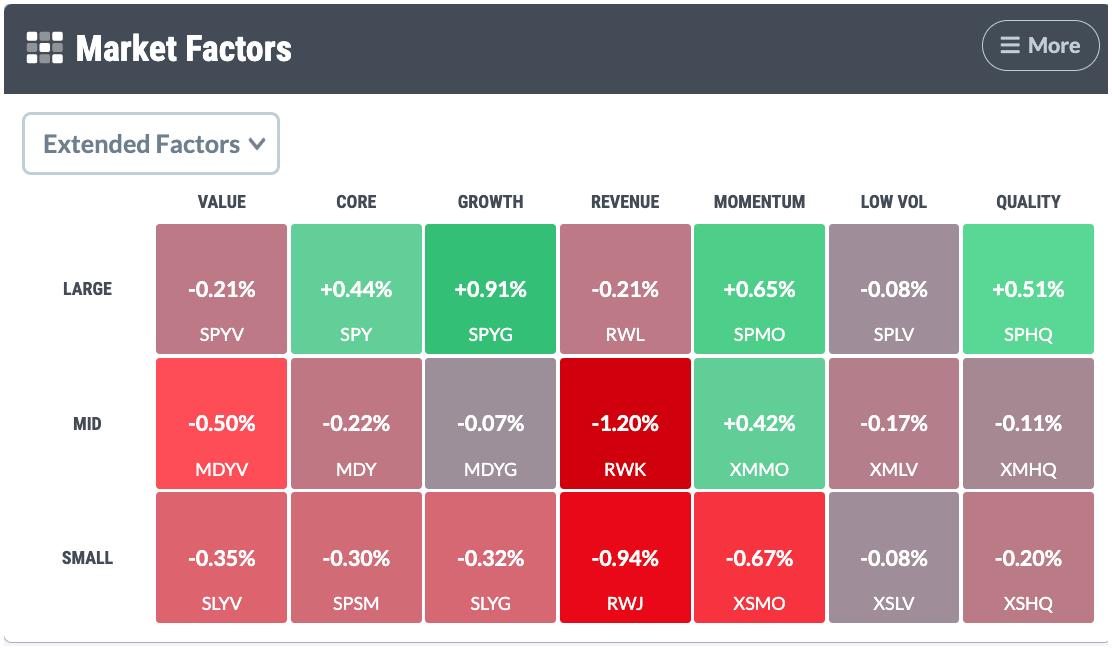Click the Extended Factors chevron arrow
The image size is (1112, 650).
[x=257, y=144]
